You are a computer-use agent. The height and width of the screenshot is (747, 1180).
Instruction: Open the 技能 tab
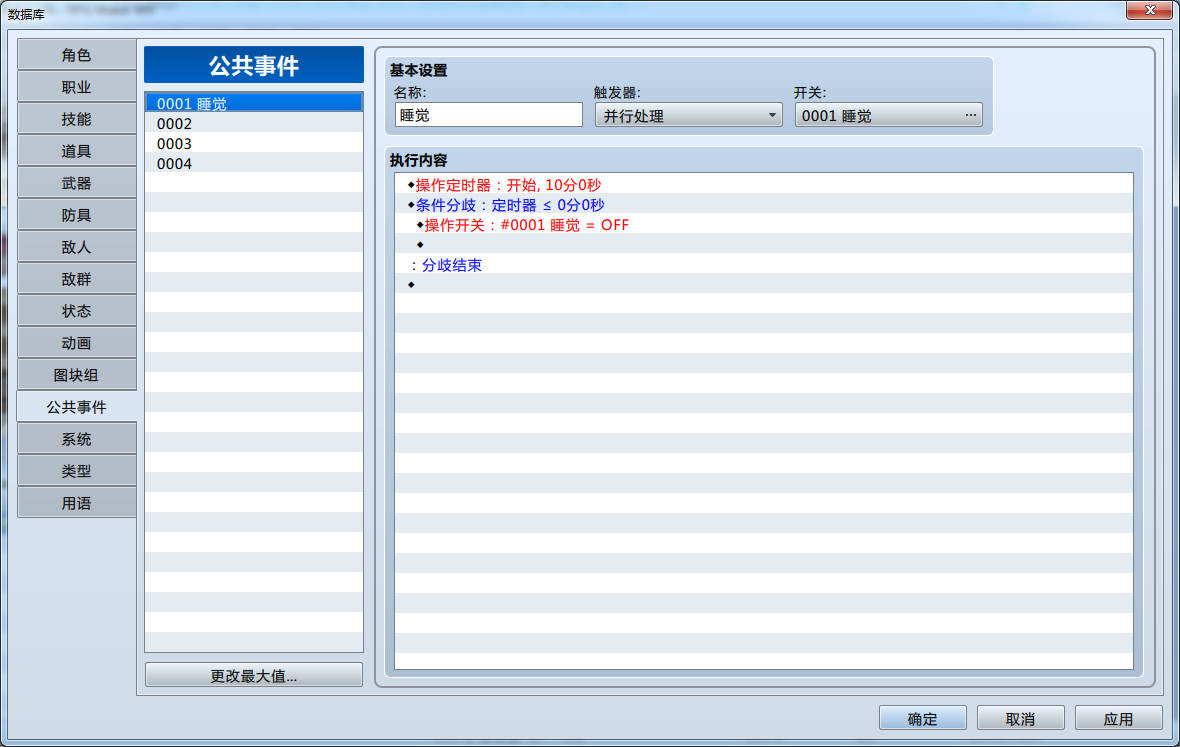click(x=76, y=119)
